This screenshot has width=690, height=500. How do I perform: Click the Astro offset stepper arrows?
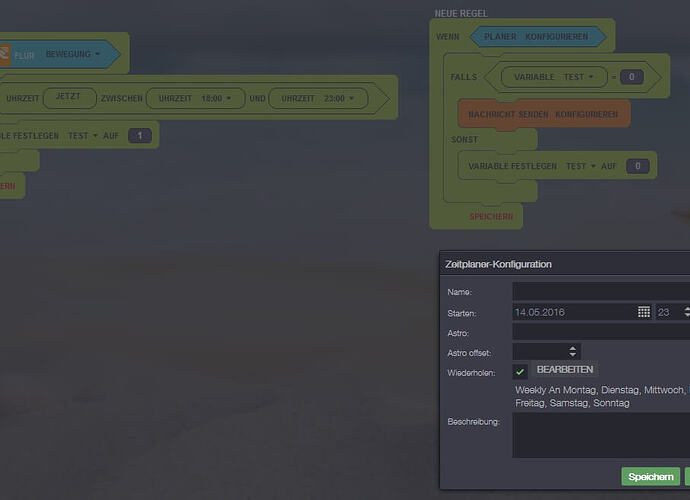[x=573, y=352]
